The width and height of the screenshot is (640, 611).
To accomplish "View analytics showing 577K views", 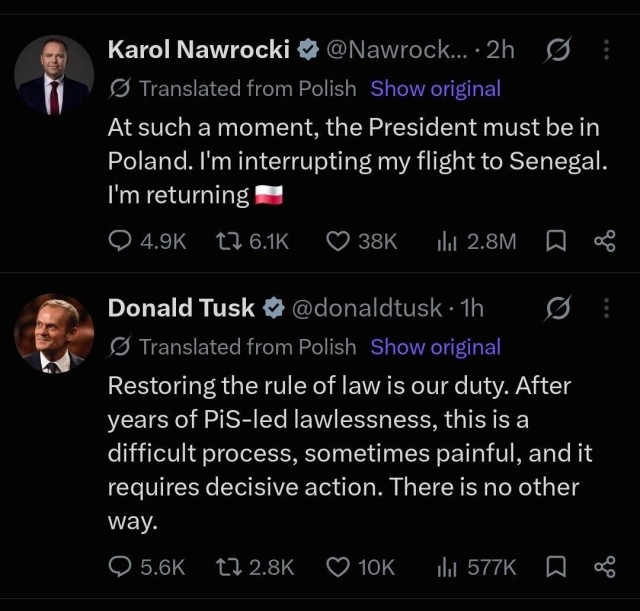I will click(x=476, y=567).
